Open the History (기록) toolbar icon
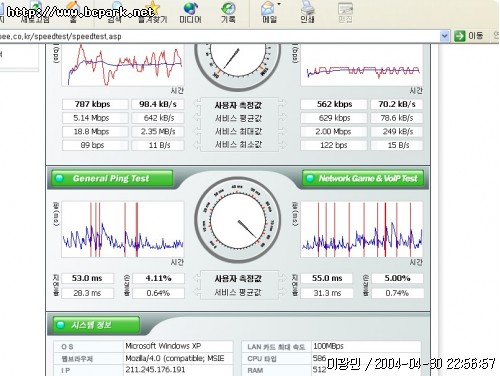 [x=228, y=13]
